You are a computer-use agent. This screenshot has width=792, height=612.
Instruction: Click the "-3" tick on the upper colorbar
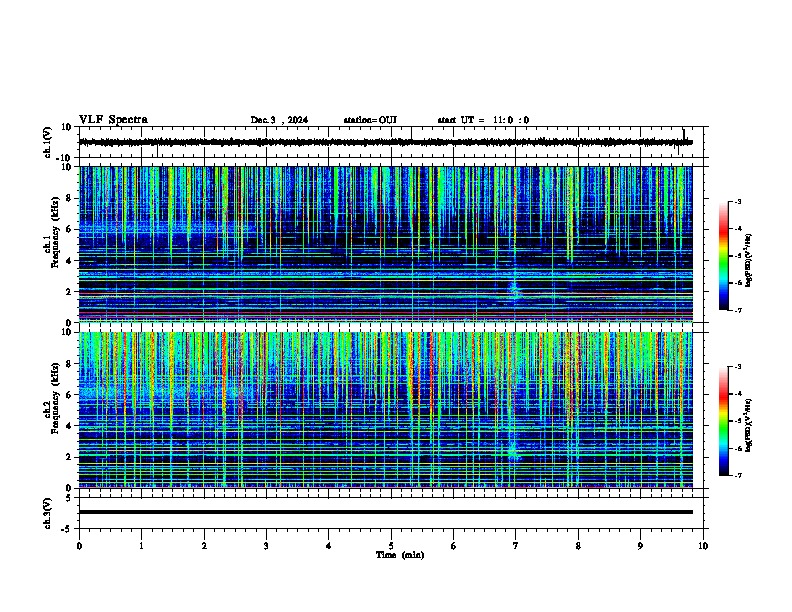pos(737,202)
